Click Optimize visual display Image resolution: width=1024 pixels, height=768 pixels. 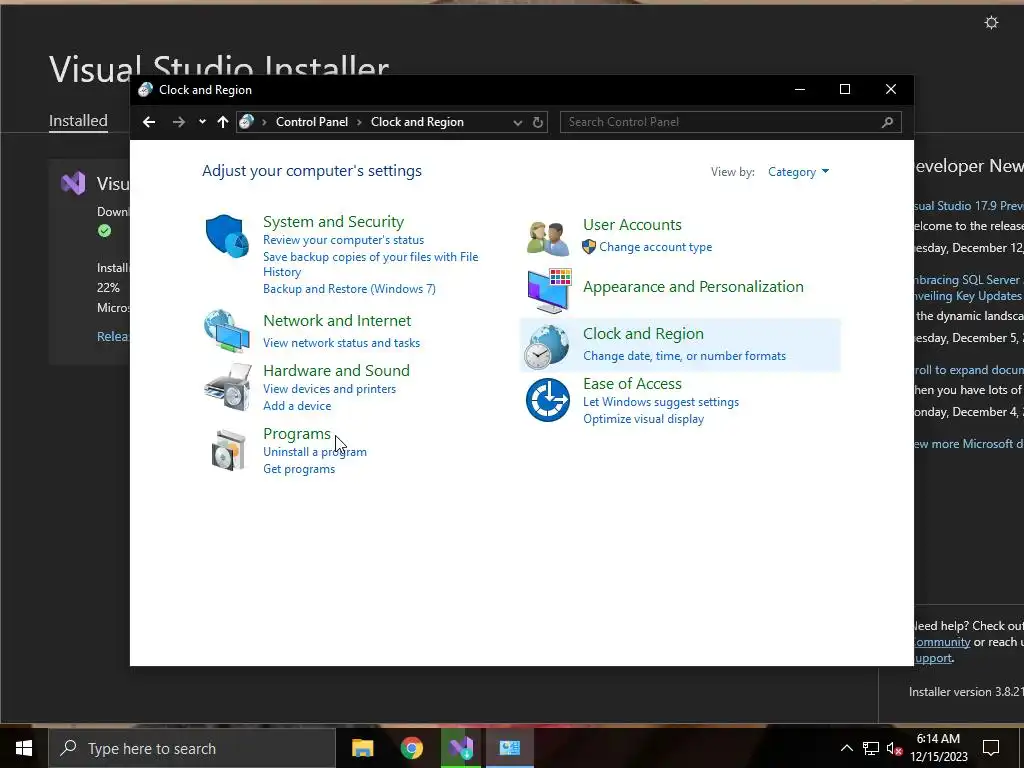643,419
